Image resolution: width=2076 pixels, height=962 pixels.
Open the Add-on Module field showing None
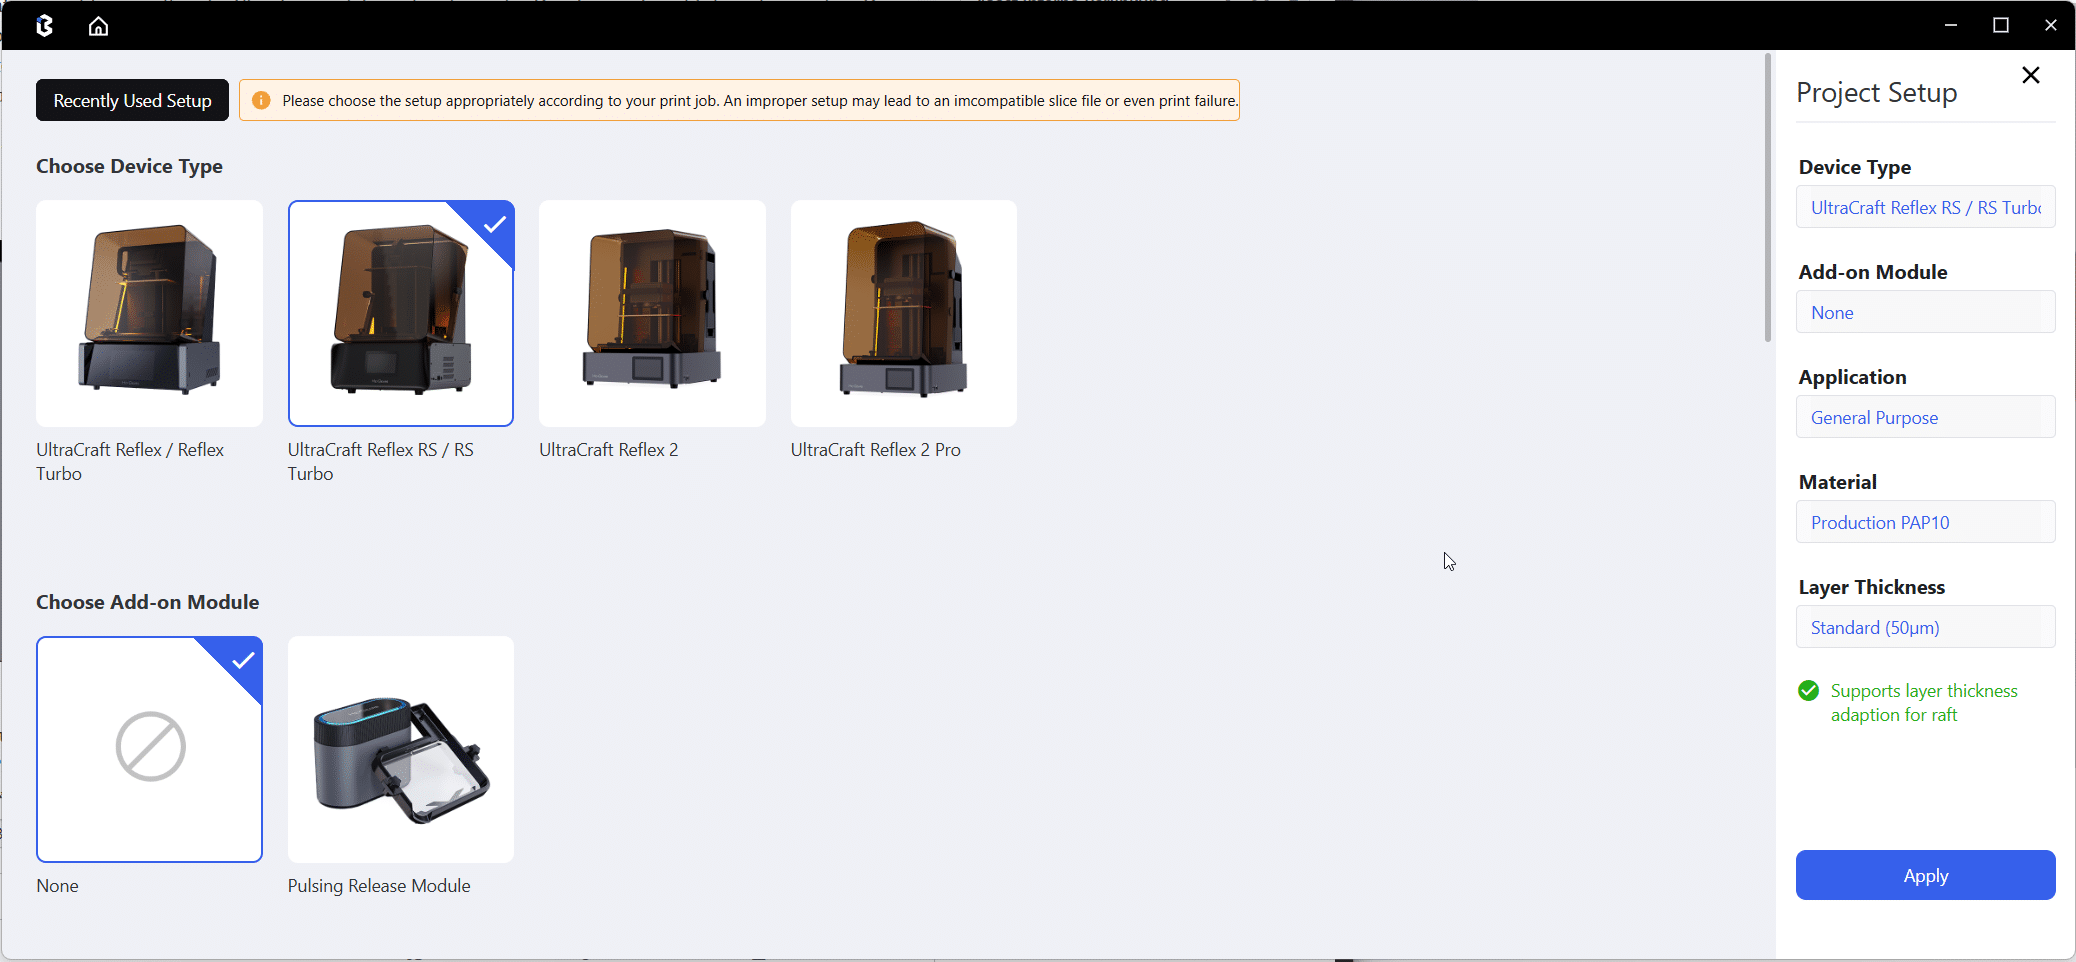tap(1925, 312)
